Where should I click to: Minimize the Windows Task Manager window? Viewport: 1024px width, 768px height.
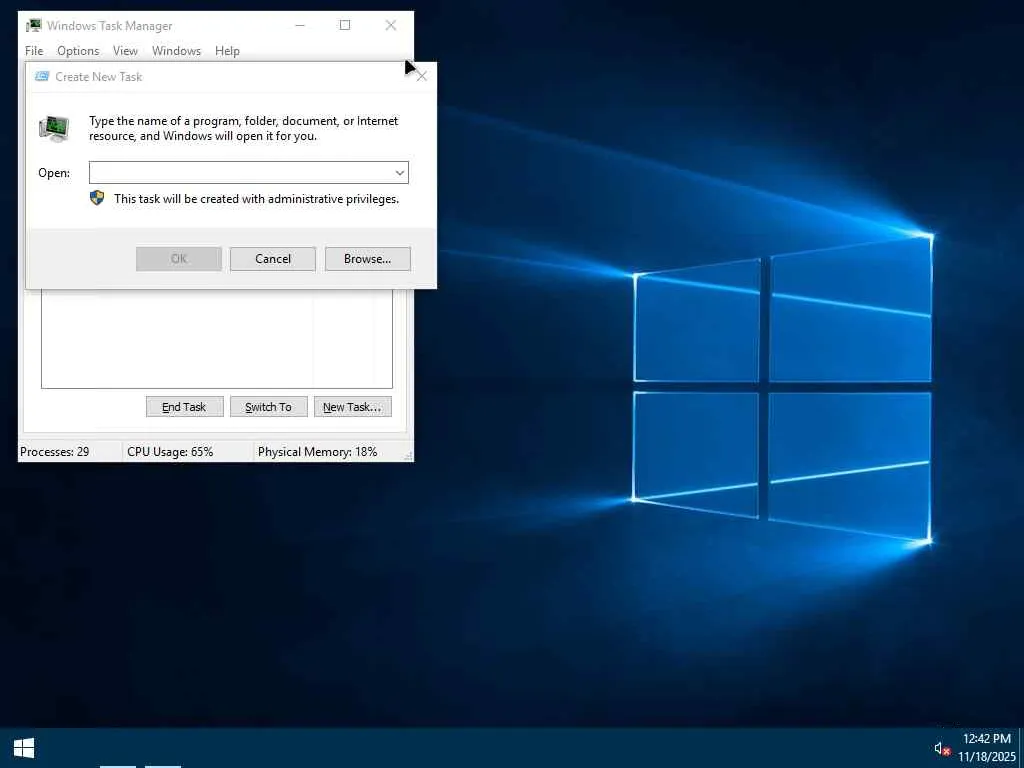coord(300,25)
